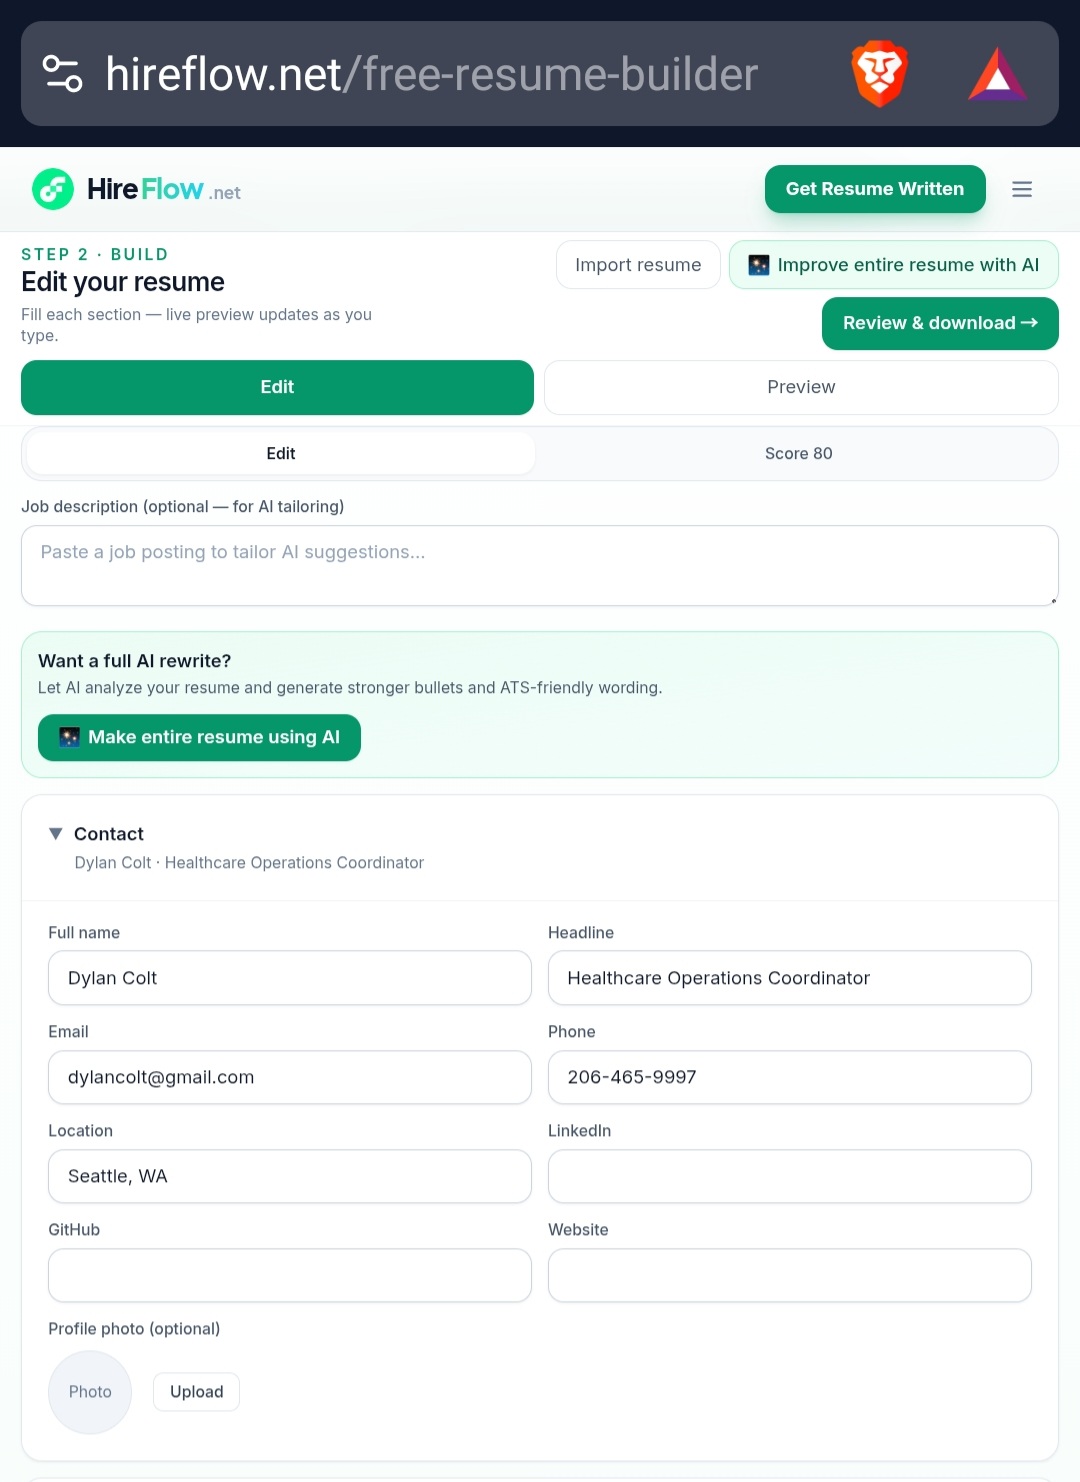Open the hamburger menu icon
Viewport: 1080px width, 1482px height.
[x=1021, y=189]
